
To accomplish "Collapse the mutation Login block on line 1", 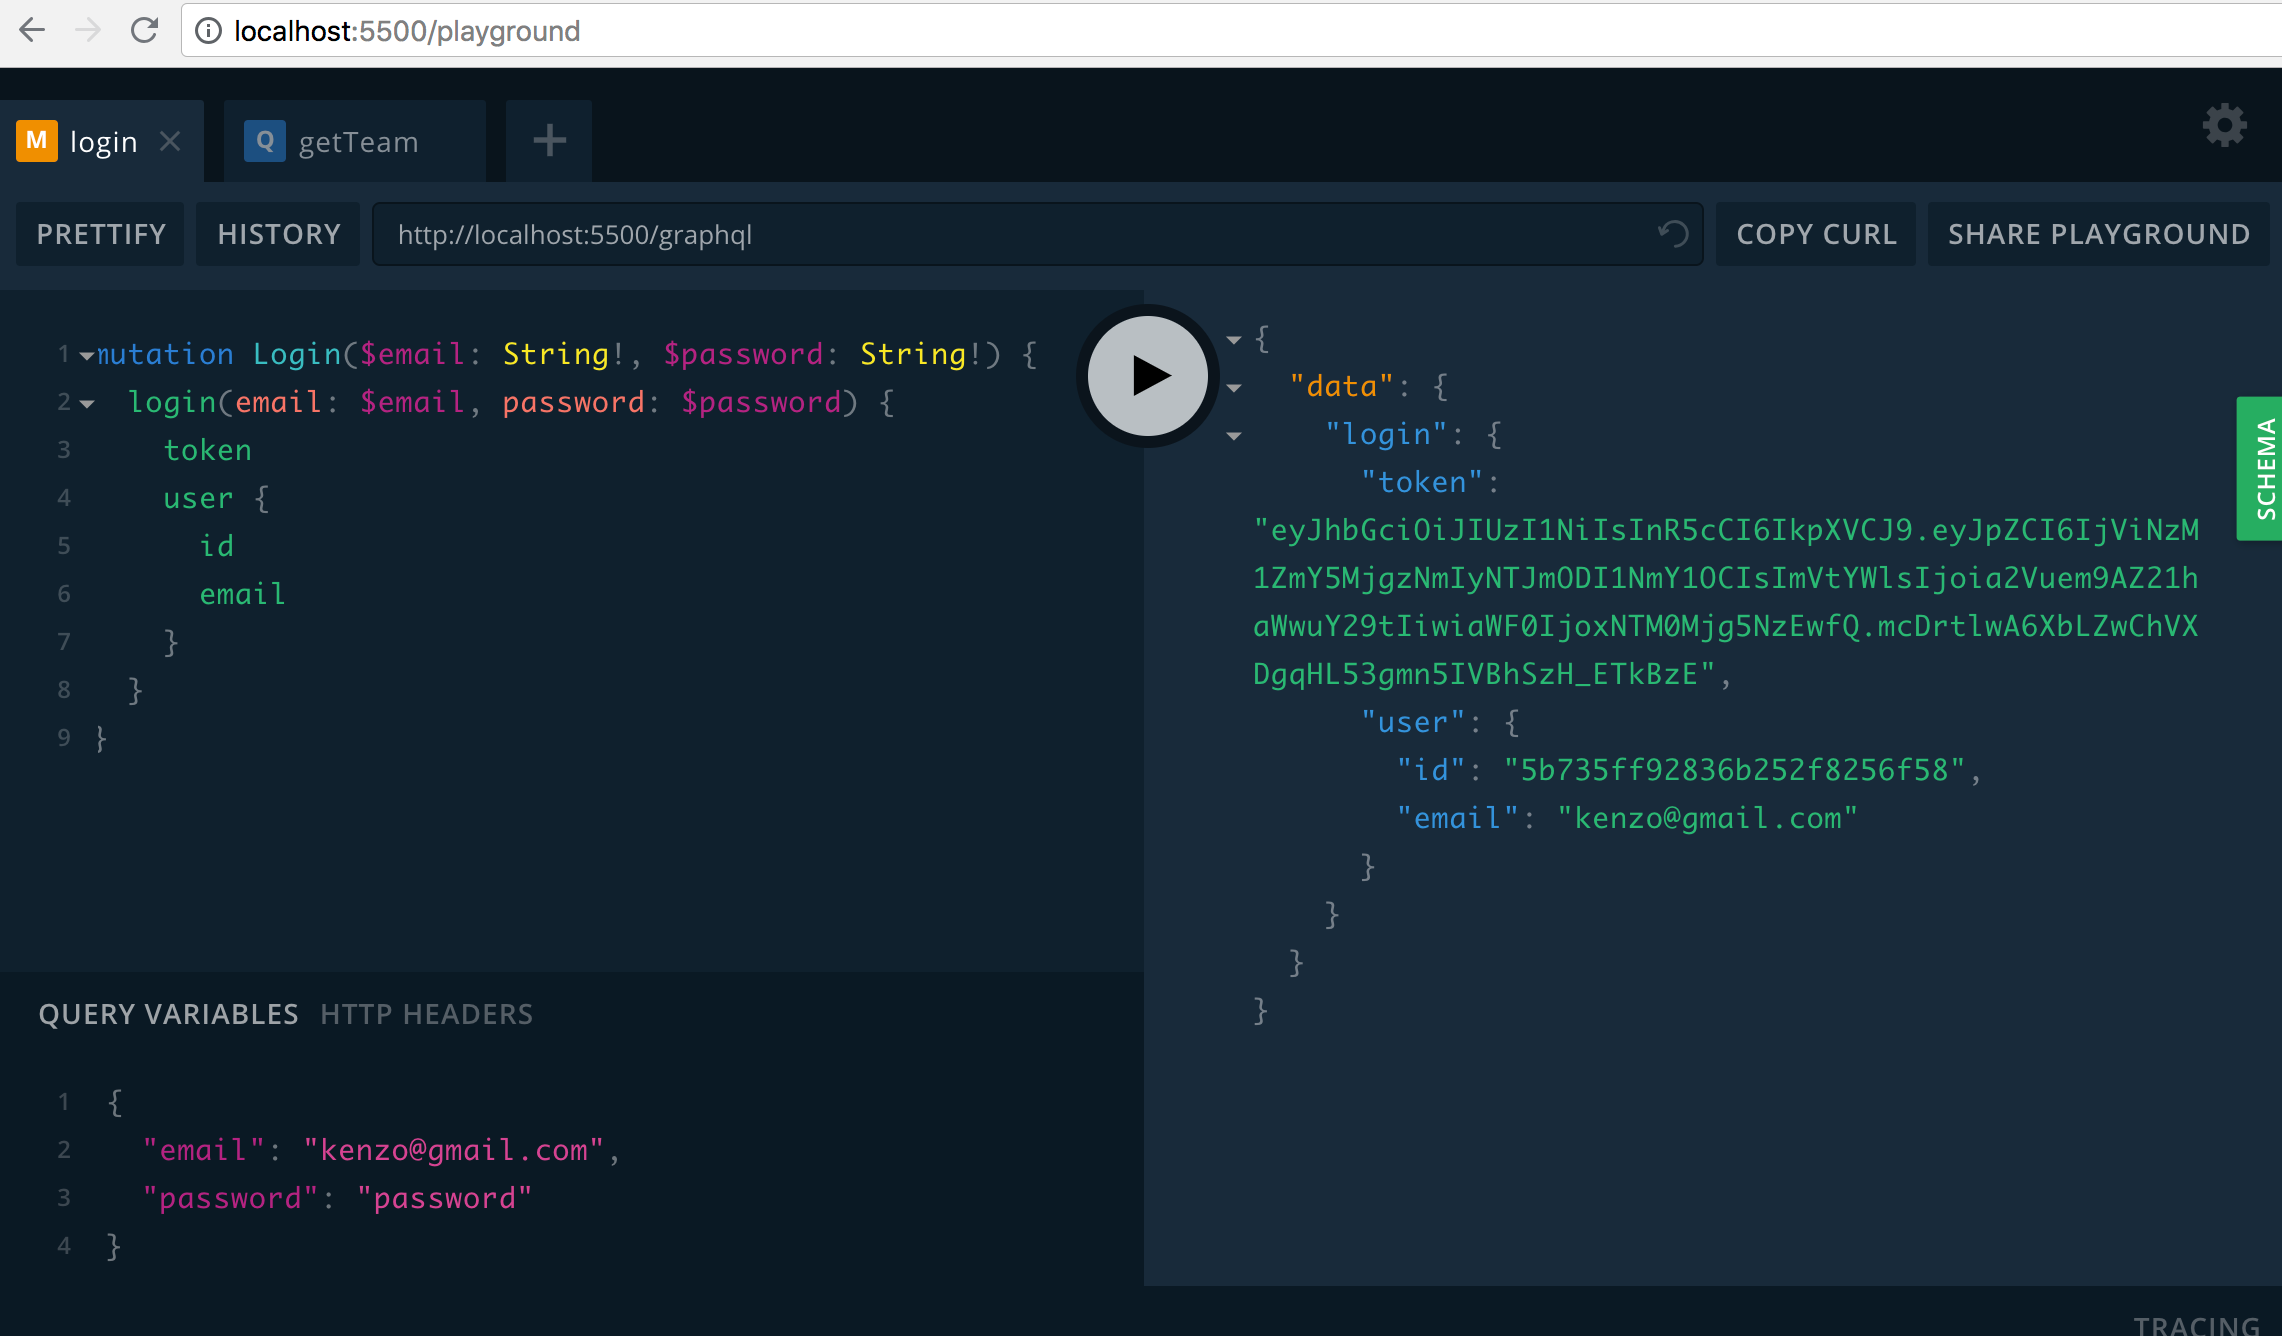I will [x=87, y=355].
